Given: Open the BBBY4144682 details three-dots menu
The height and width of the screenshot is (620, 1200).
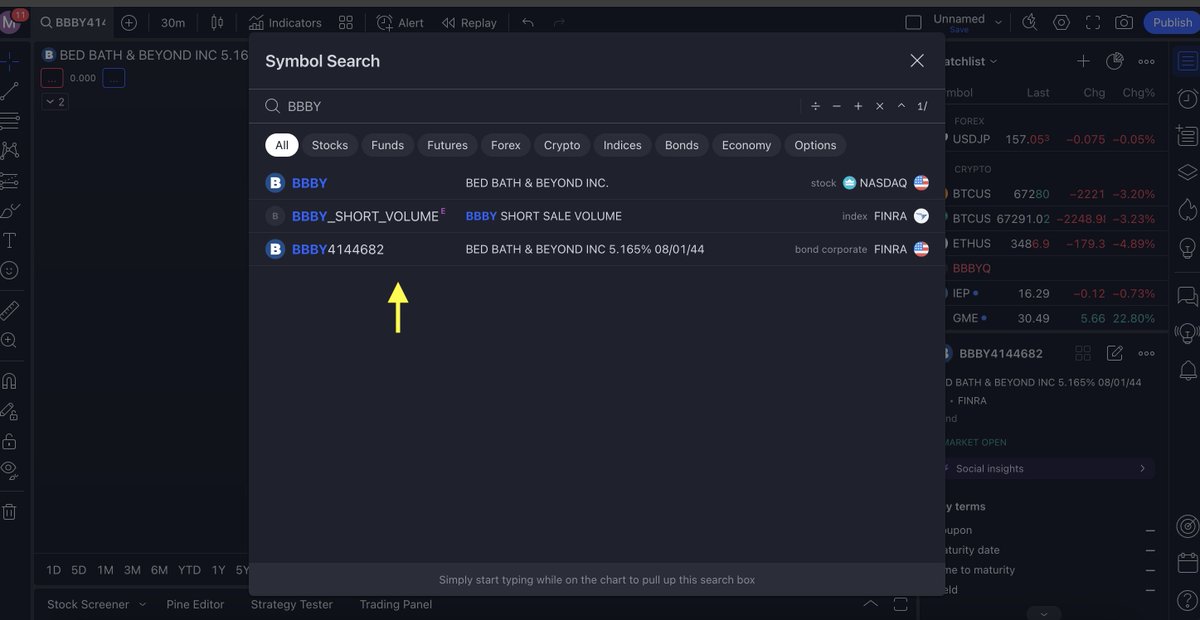Looking at the screenshot, I should (1146, 353).
